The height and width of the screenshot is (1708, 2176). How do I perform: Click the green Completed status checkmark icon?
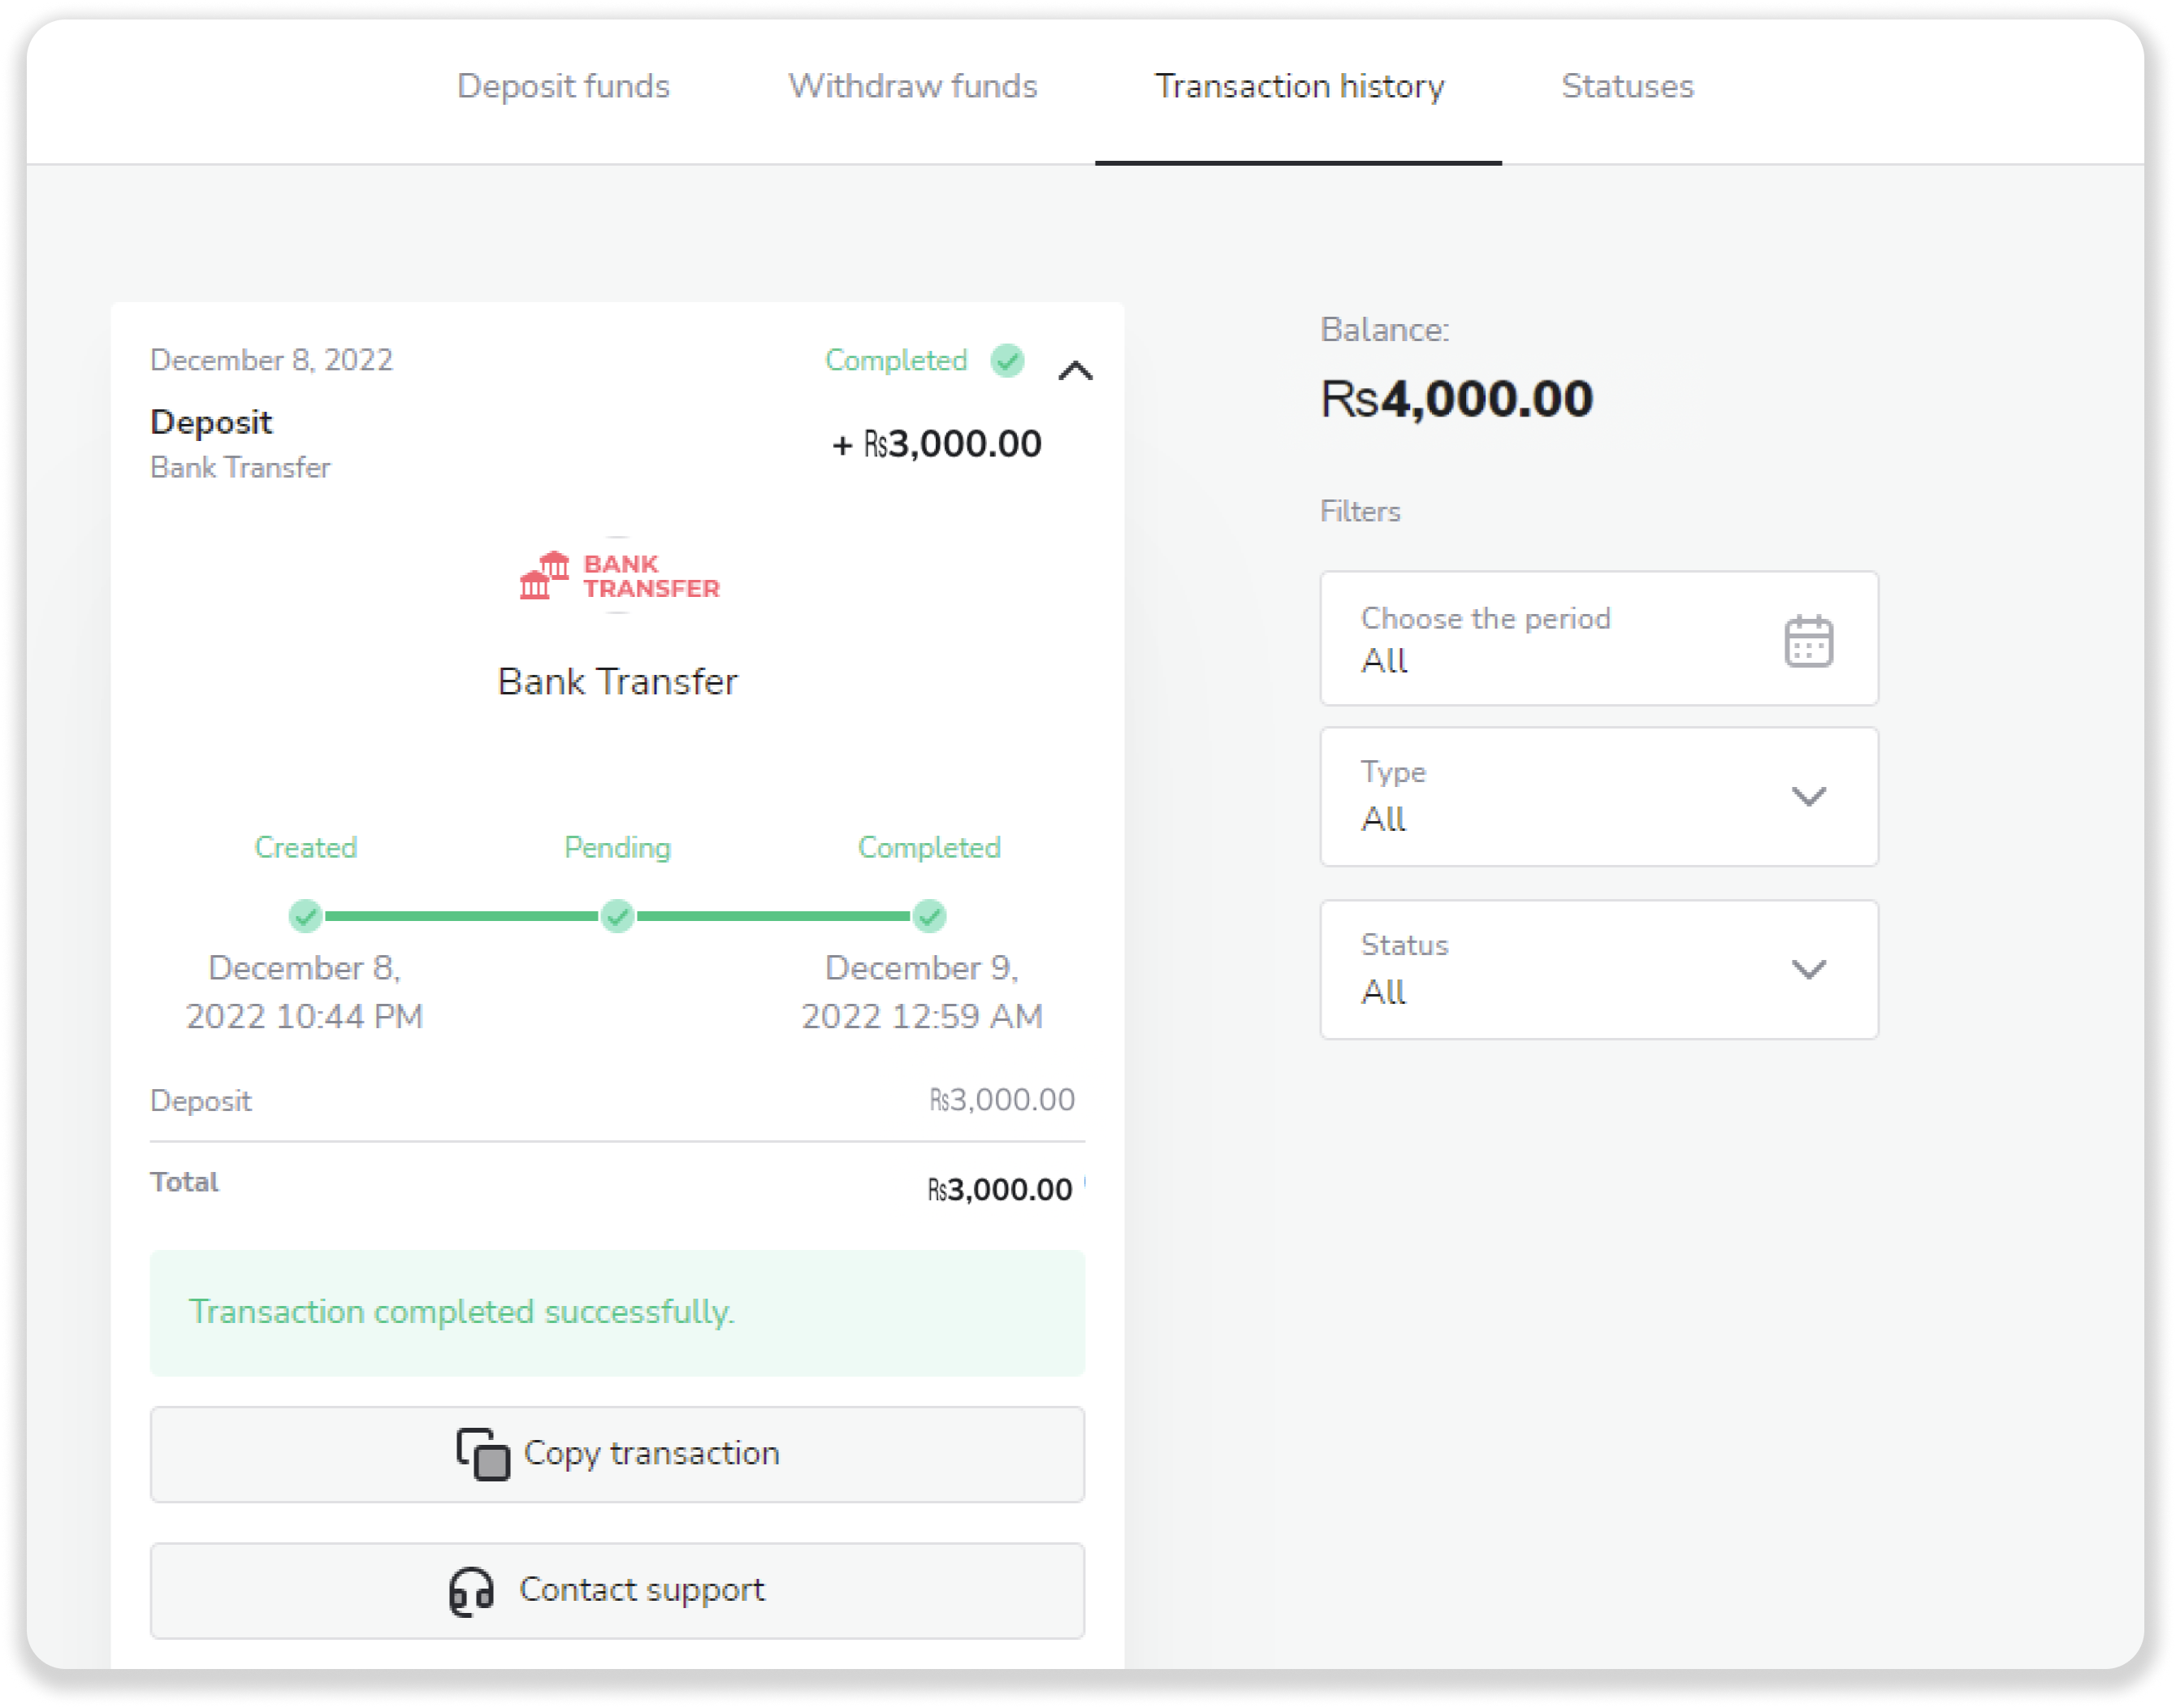pos(1007,360)
